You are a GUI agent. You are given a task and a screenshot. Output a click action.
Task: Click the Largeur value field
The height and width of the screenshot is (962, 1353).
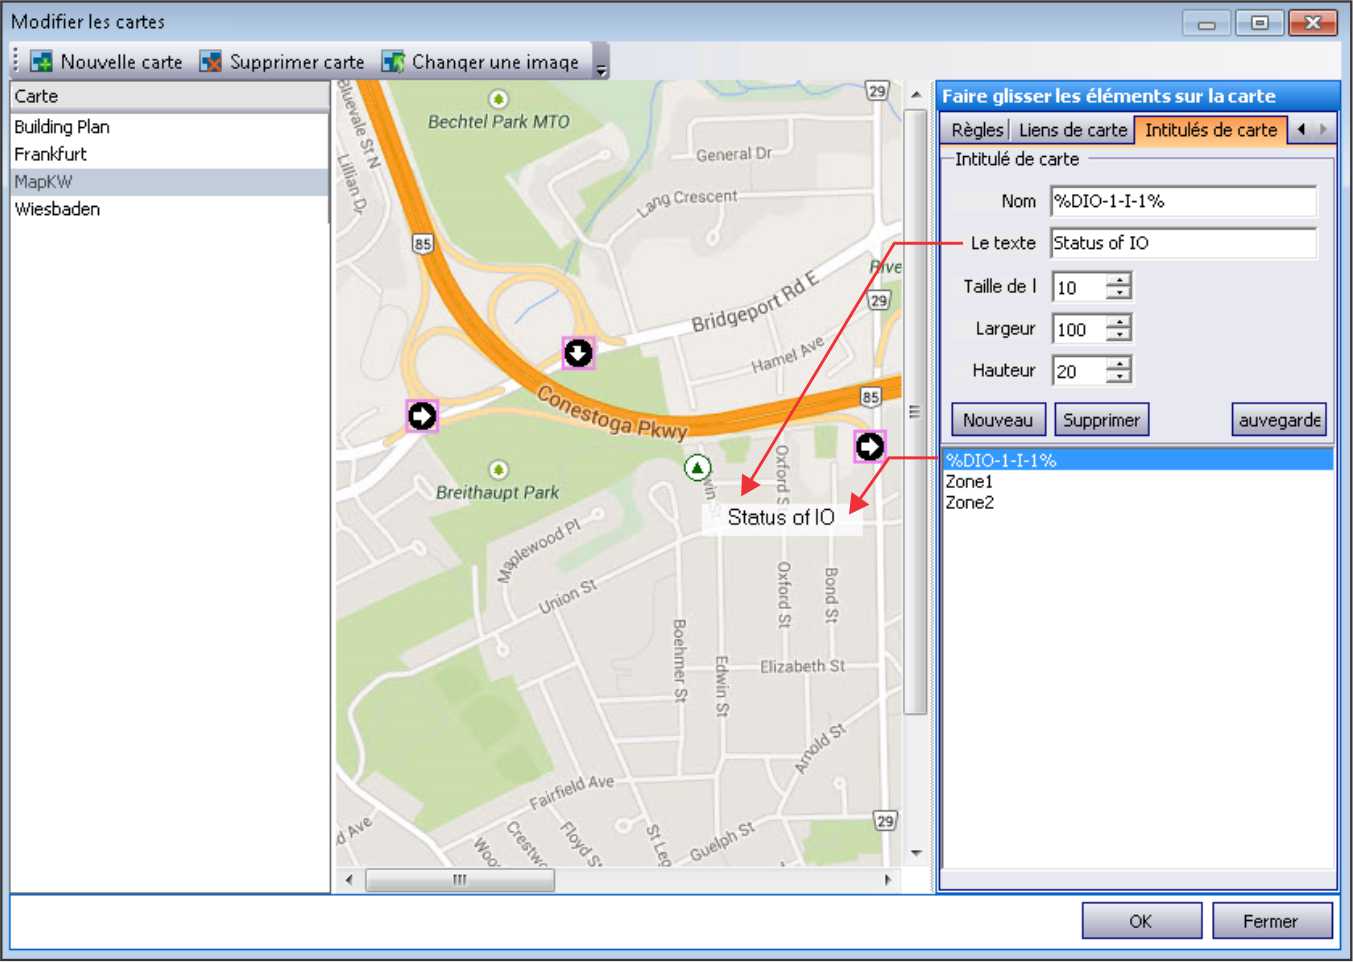coord(1079,329)
